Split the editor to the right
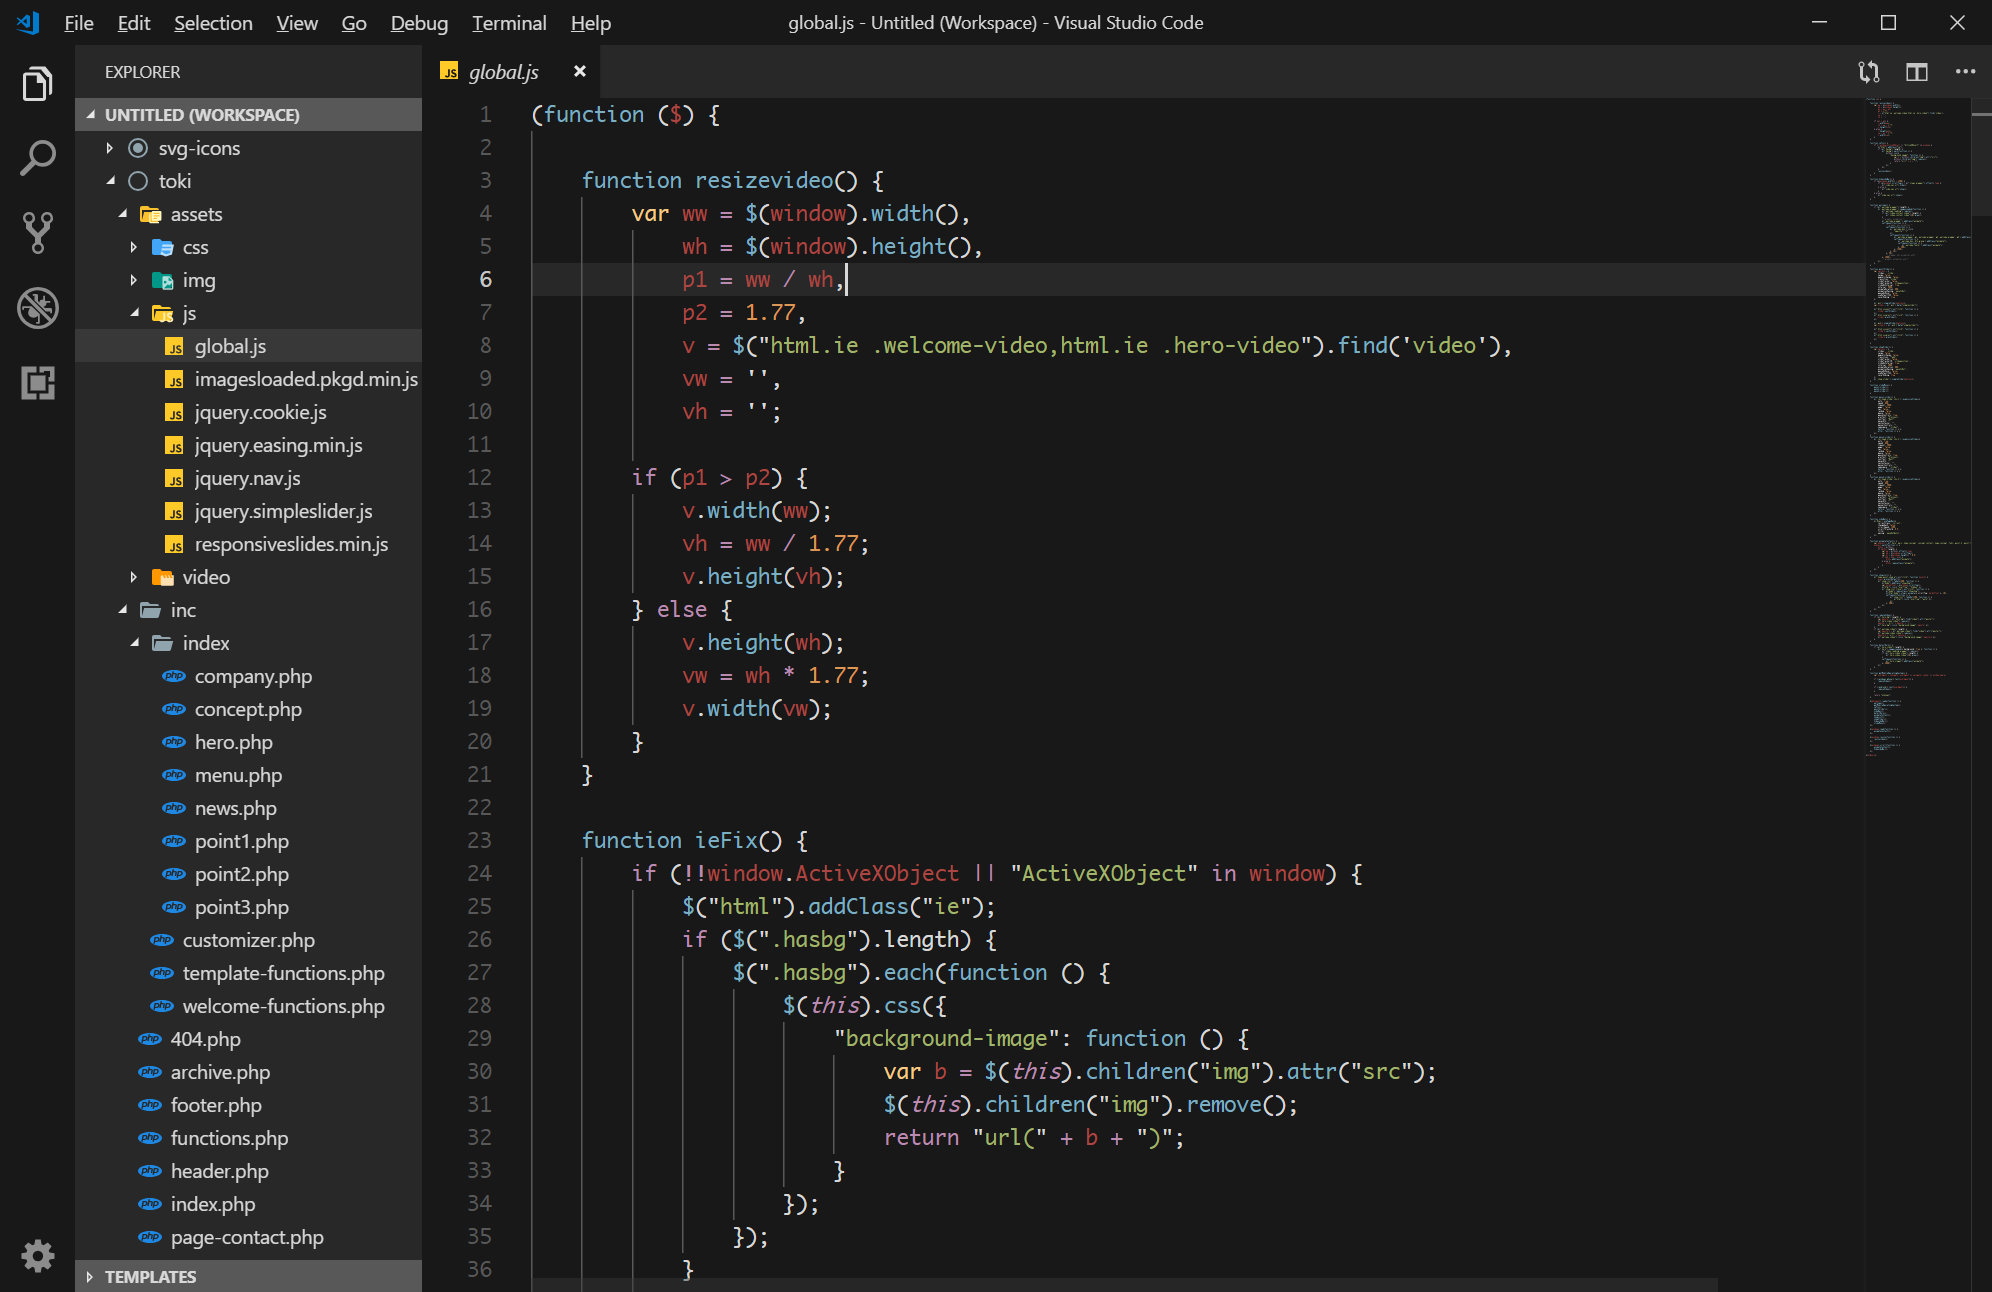The image size is (1992, 1292). (x=1916, y=72)
